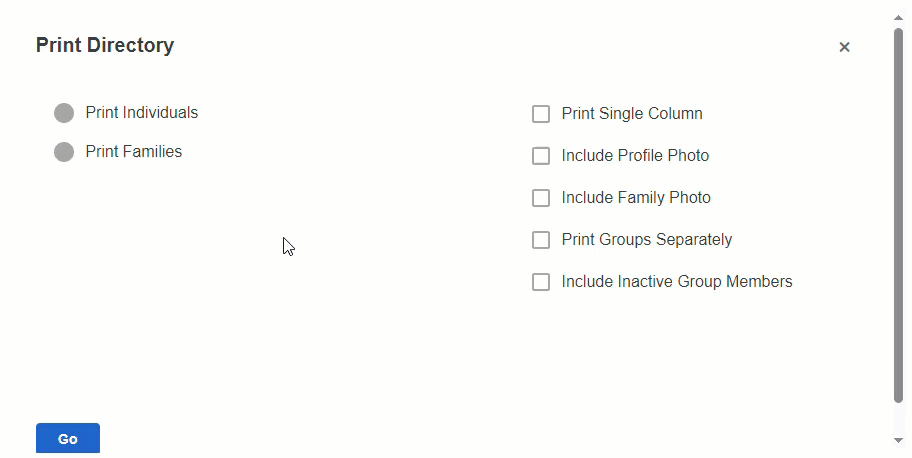This screenshot has height=458, width=912.
Task: Check the Include Profile Photo box
Action: click(541, 156)
